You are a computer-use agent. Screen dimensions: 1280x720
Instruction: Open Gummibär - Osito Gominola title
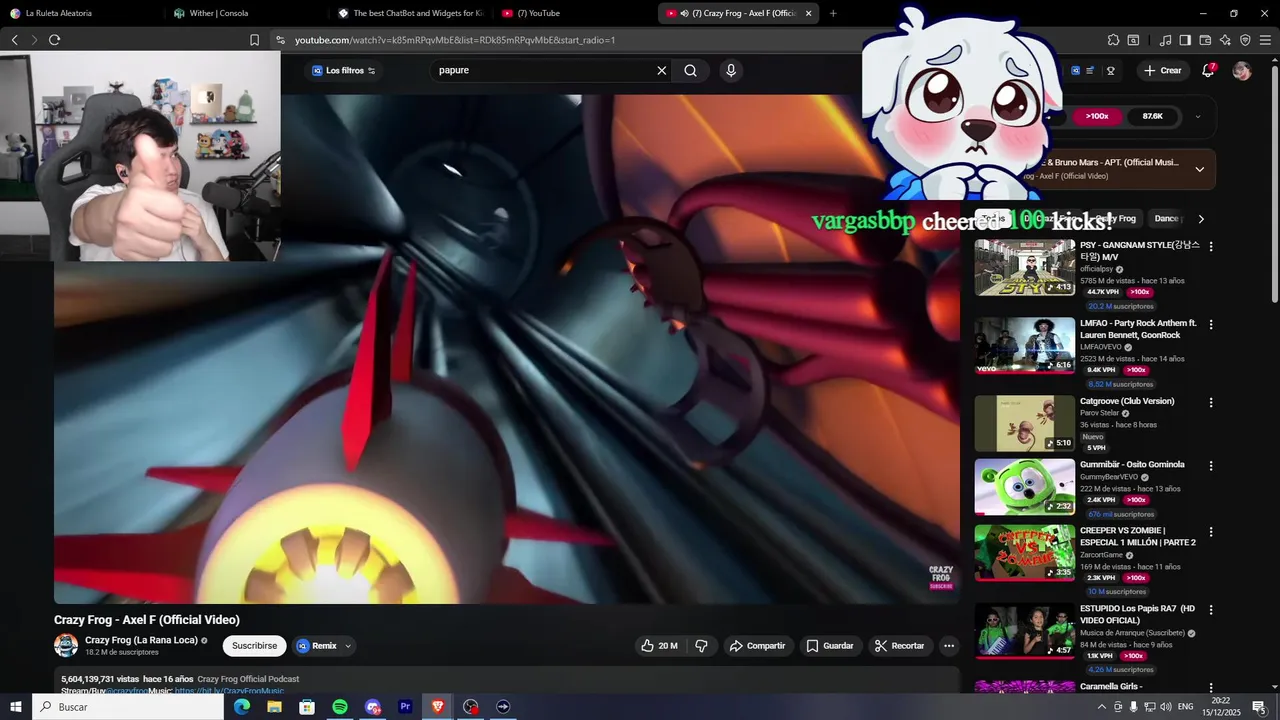(1132, 464)
